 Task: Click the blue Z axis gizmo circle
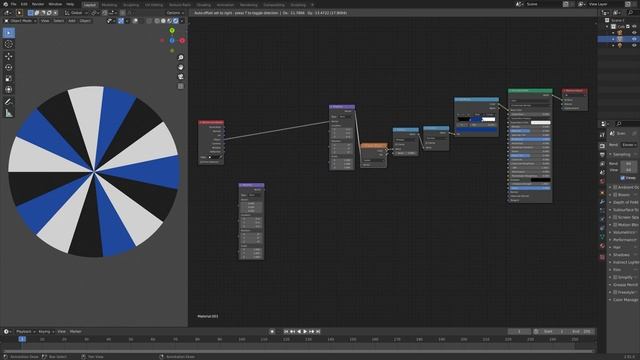pos(172,40)
